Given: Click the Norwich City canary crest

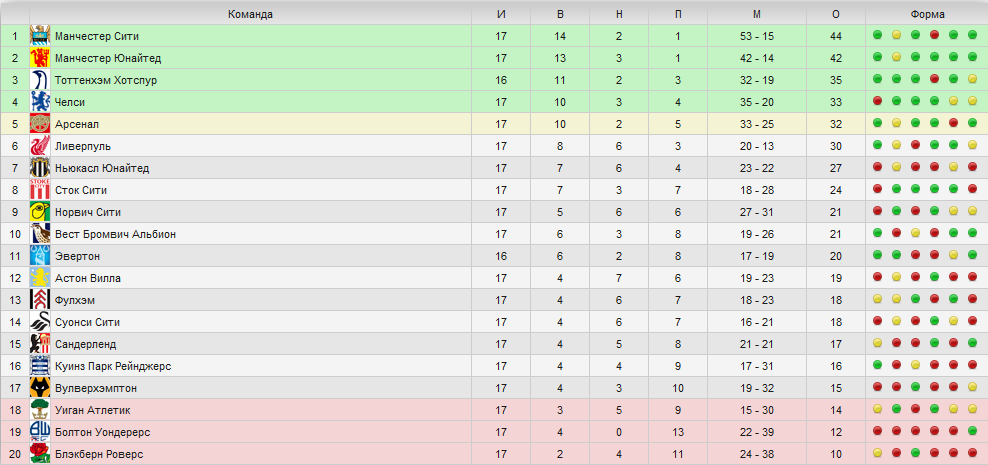Looking at the screenshot, I should click(40, 212).
